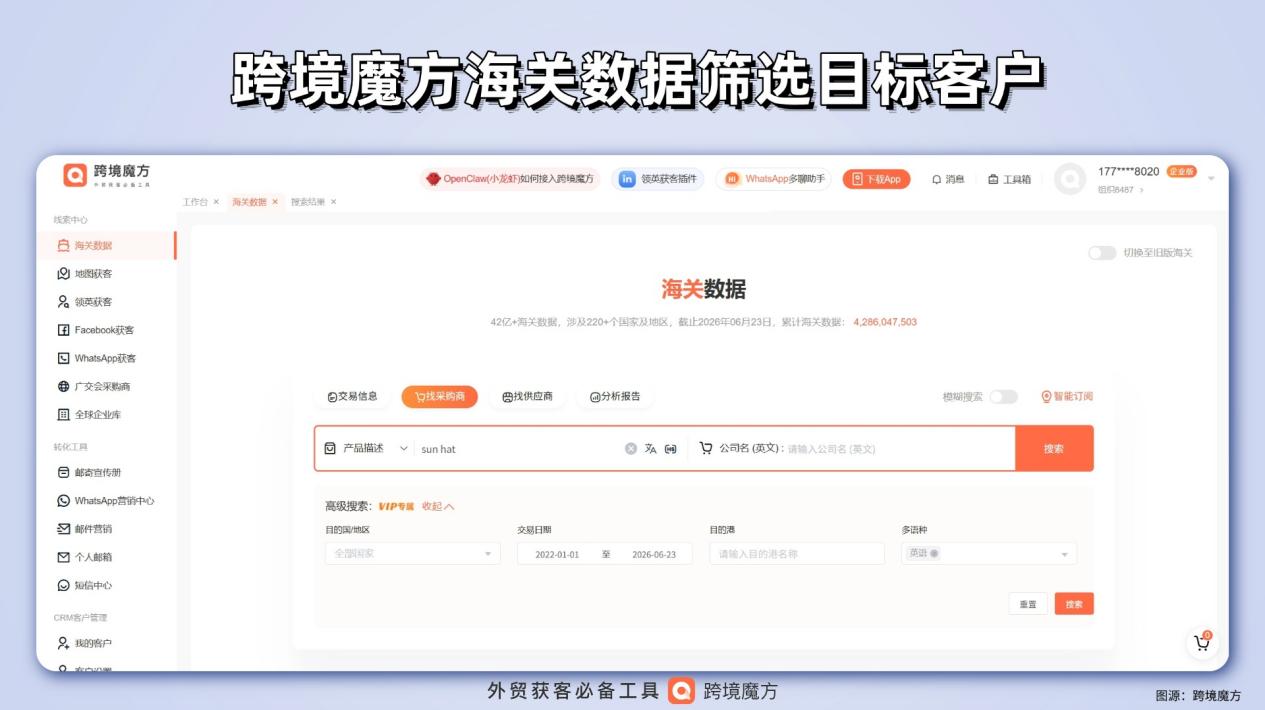Open the 多语种 language dropdown

click(989, 553)
